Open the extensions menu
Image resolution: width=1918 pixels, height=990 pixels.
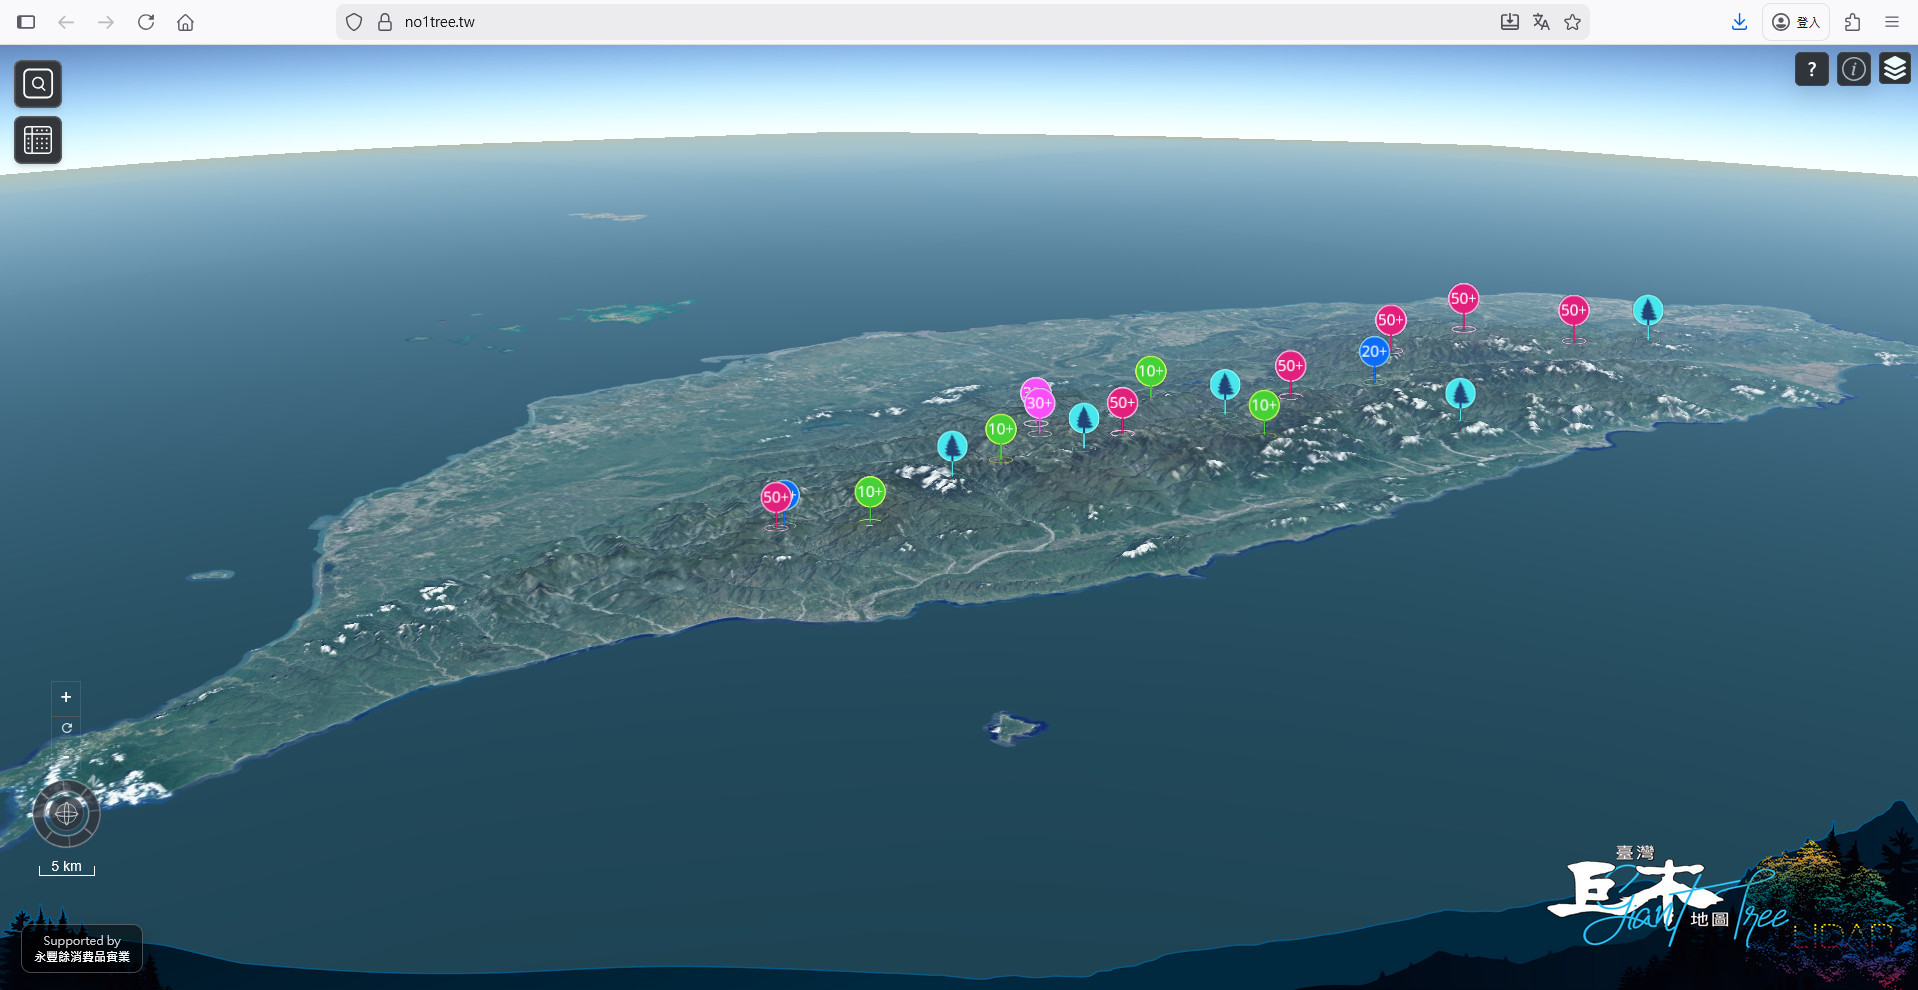[x=1852, y=22]
